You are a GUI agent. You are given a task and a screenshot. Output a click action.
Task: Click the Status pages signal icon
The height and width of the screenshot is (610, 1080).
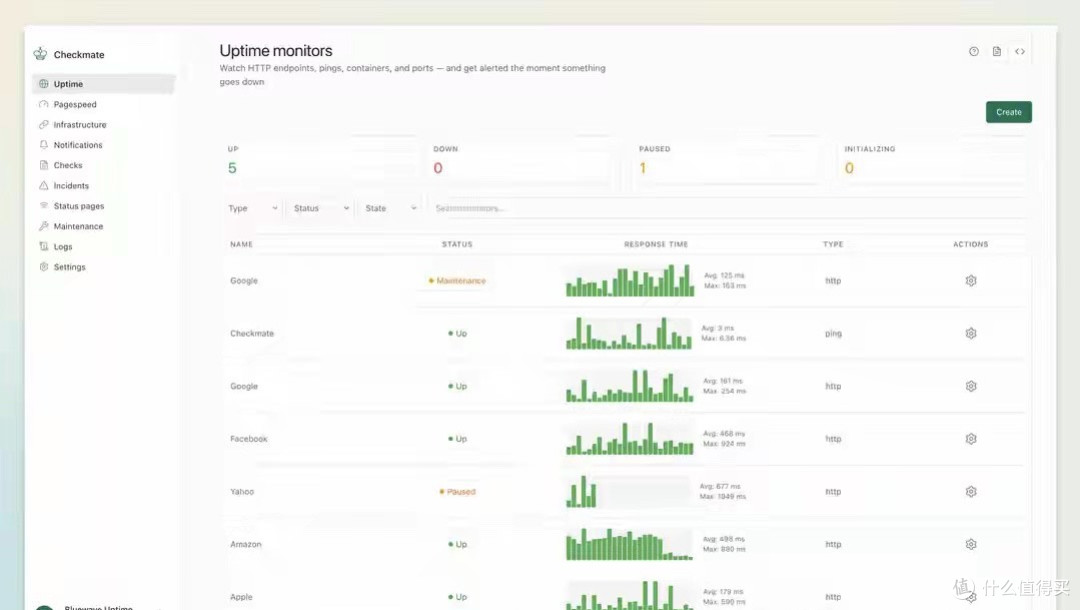point(43,206)
